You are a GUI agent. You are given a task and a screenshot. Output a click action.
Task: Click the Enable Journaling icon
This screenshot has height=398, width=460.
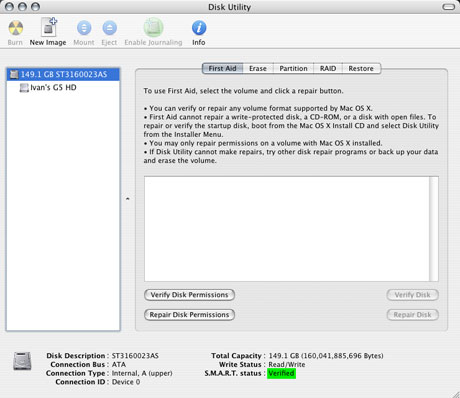click(153, 27)
